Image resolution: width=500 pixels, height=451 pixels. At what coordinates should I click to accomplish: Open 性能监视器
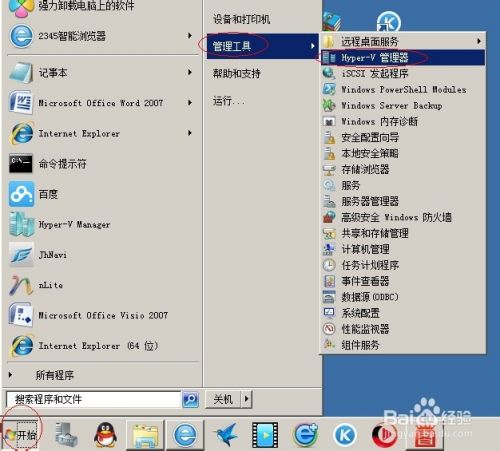[x=403, y=329]
